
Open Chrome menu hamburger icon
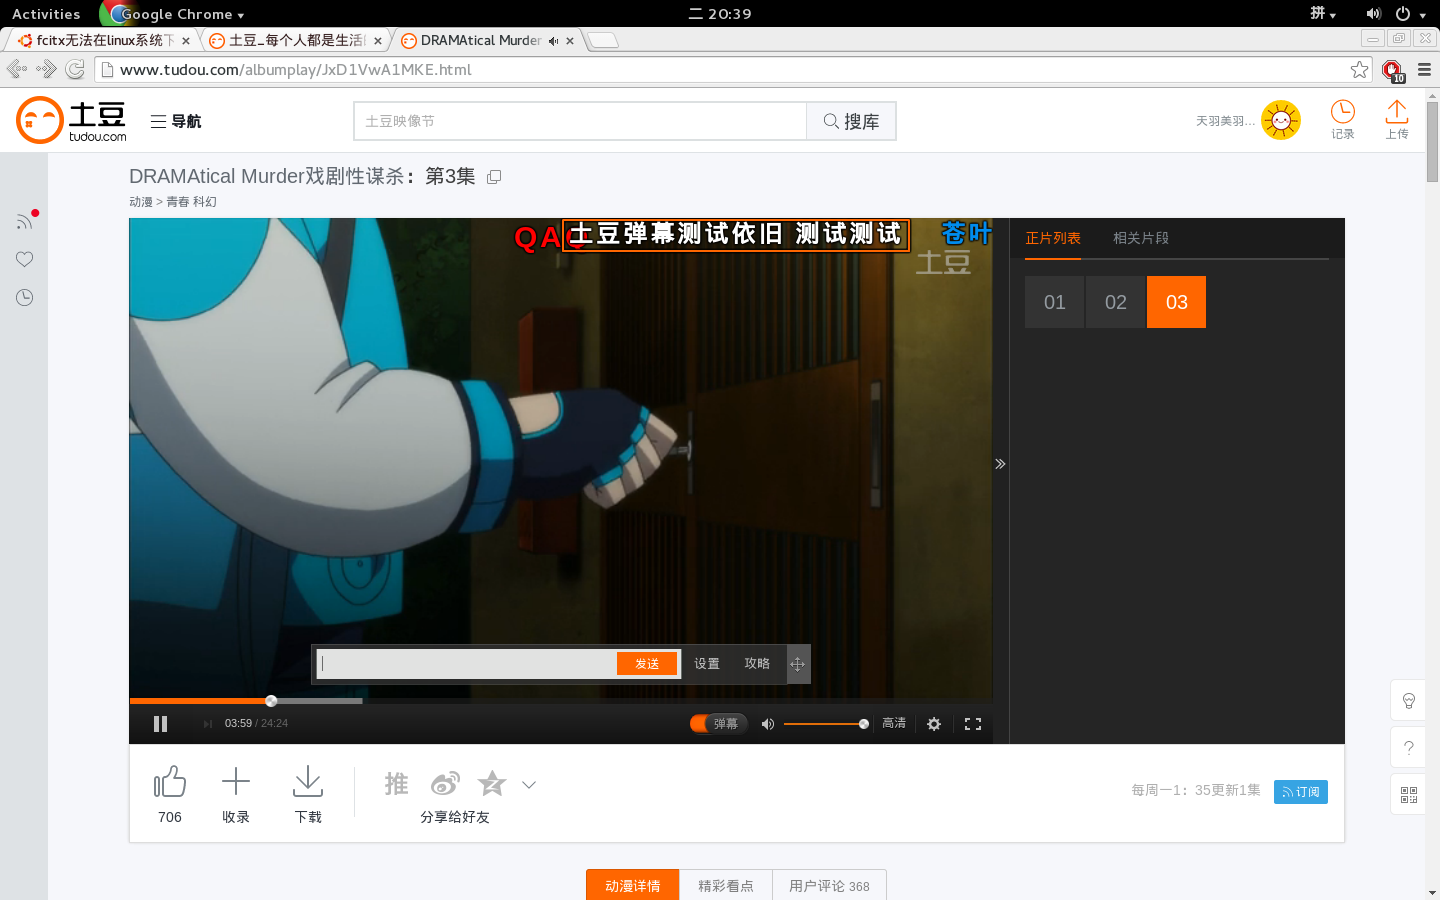[x=1425, y=69]
